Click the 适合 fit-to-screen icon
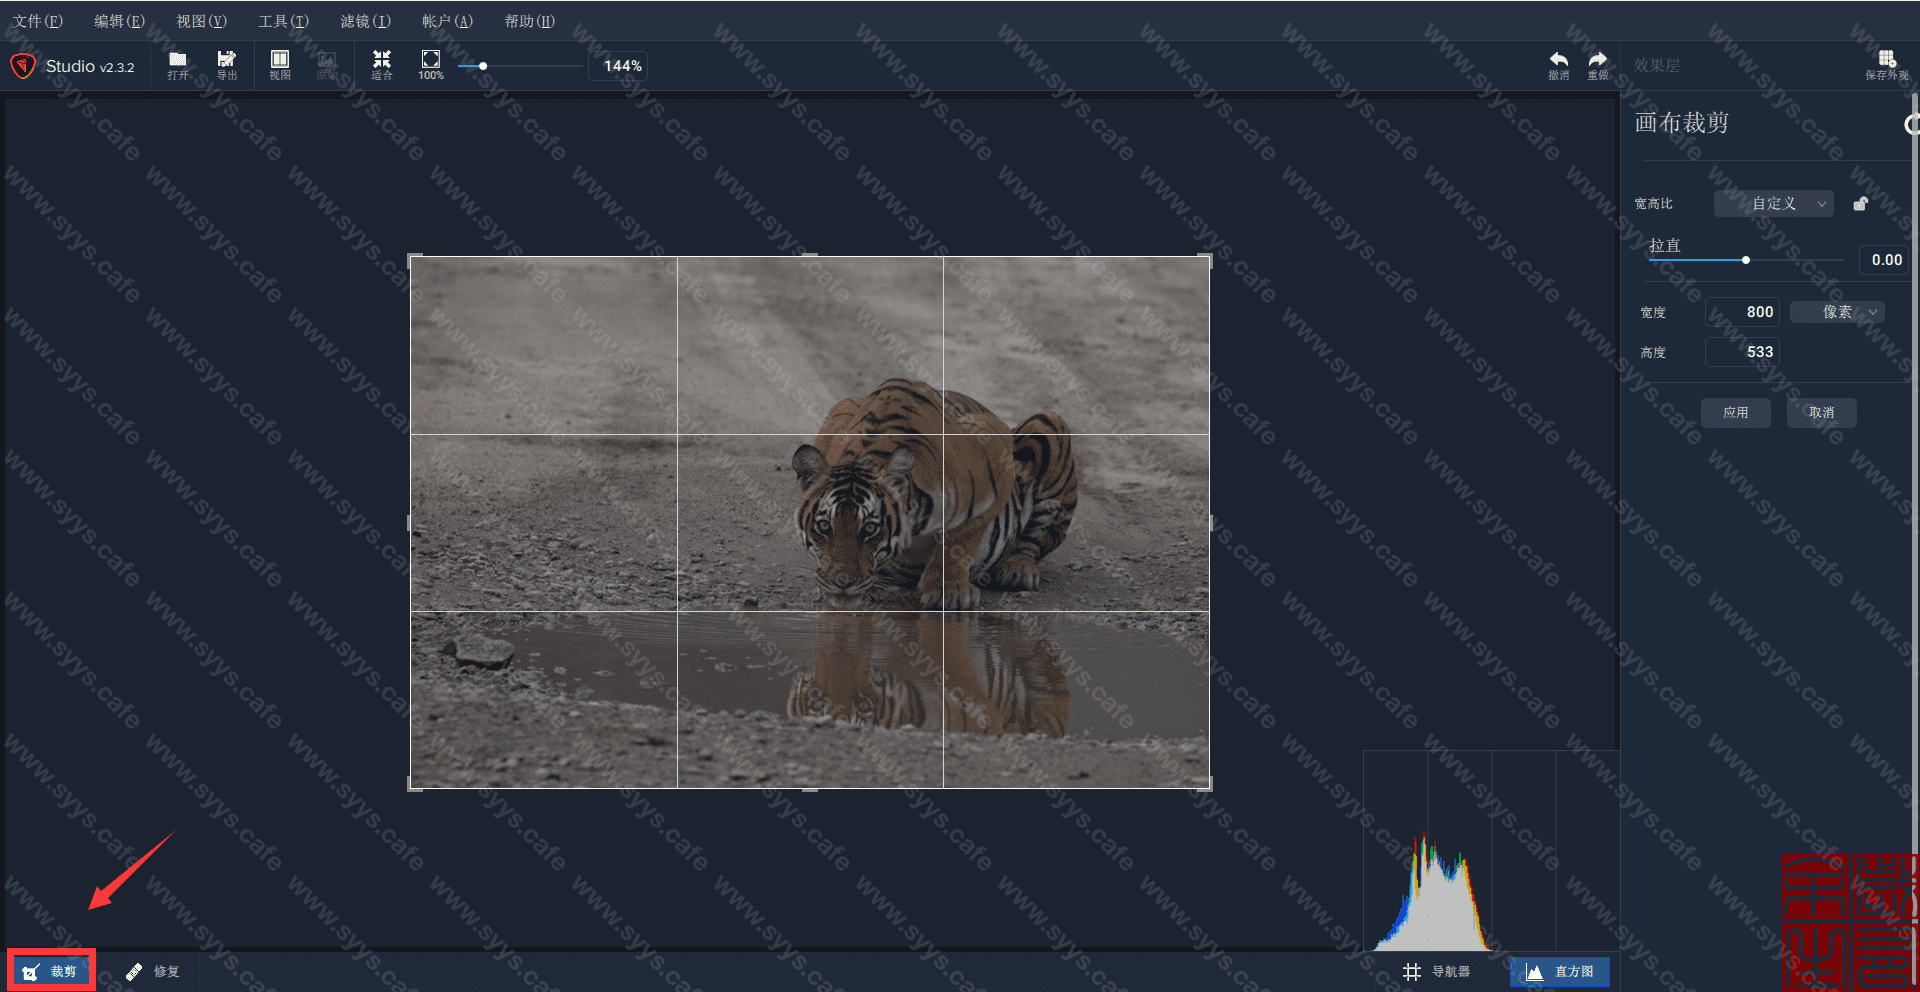Screen dimensions: 1920x992 point(382,65)
